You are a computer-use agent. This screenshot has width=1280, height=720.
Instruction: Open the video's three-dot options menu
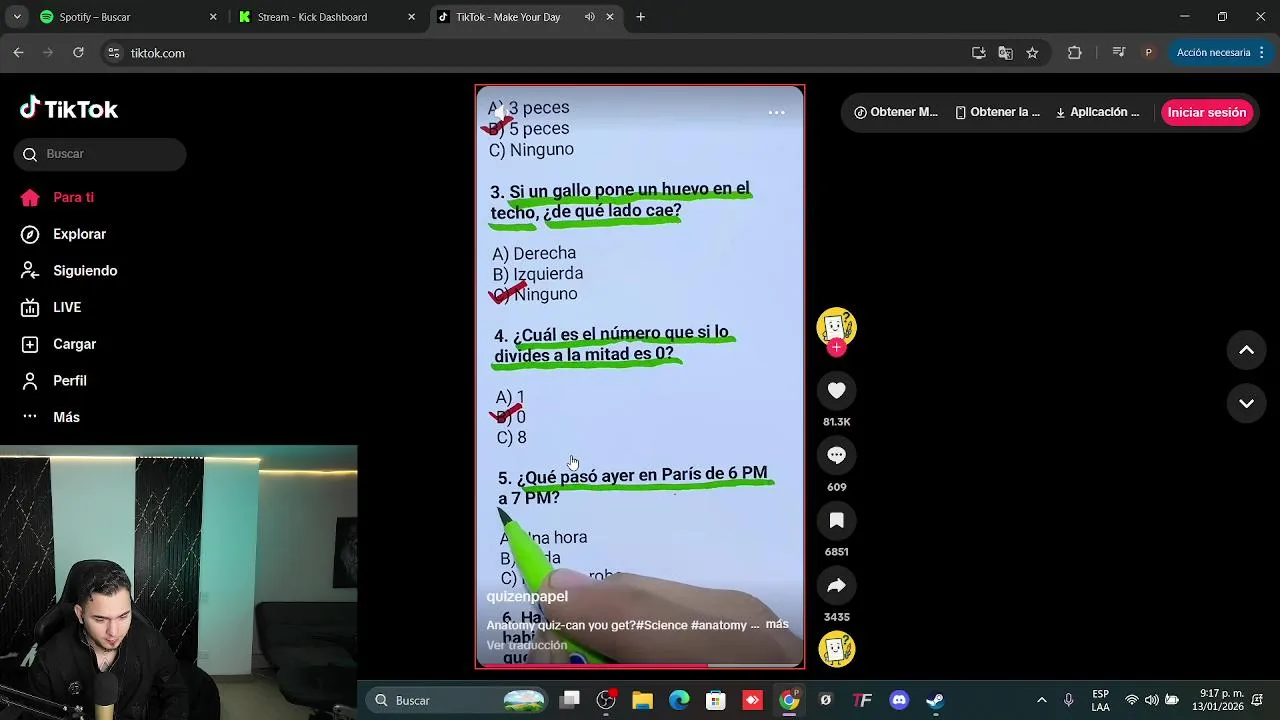coord(776,113)
